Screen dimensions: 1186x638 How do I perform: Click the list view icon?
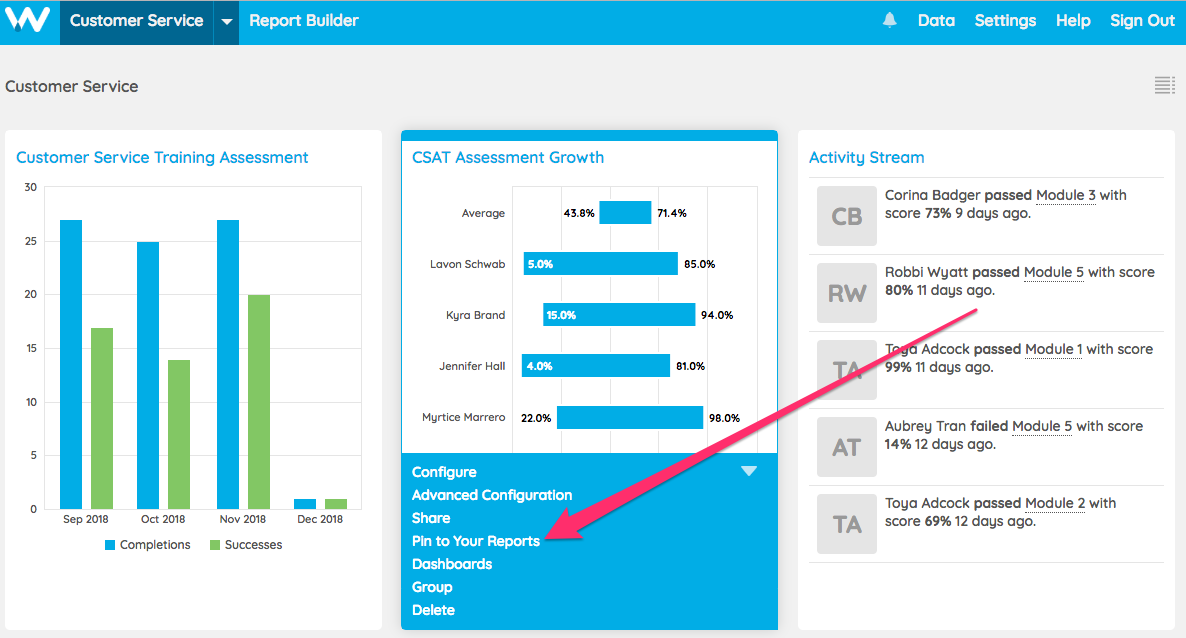(x=1164, y=86)
